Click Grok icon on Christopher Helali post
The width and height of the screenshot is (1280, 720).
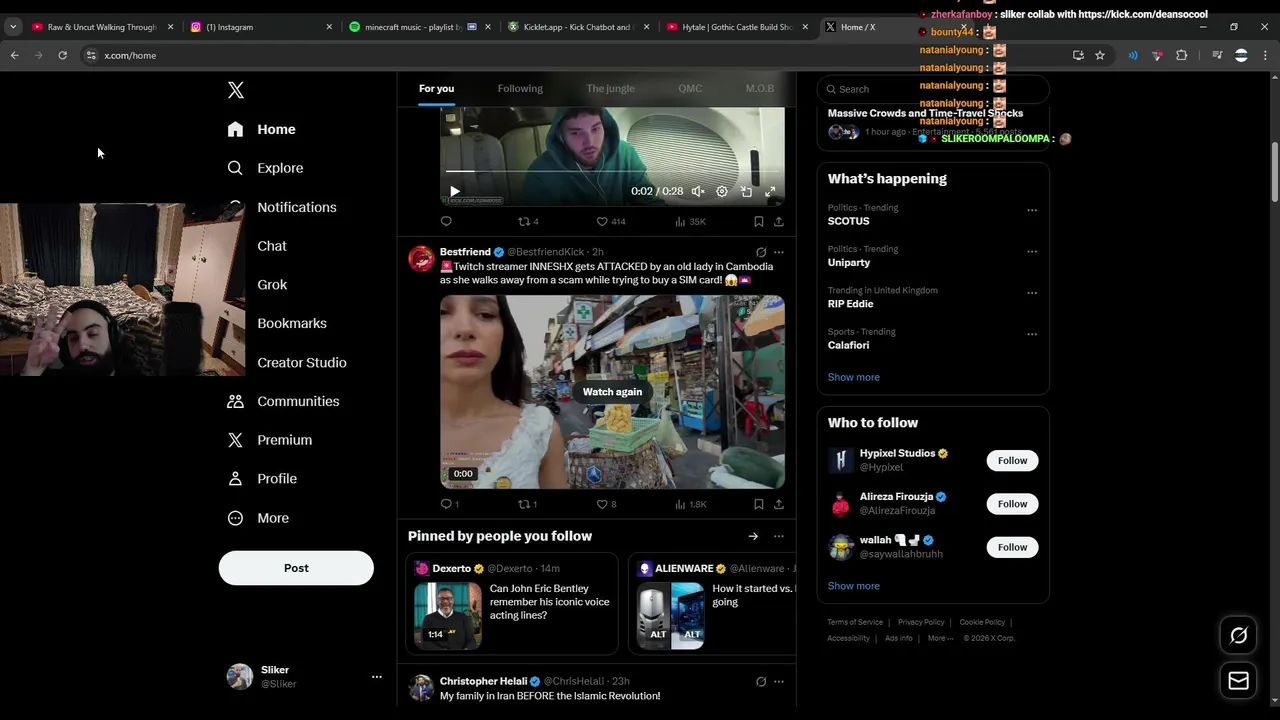760,682
